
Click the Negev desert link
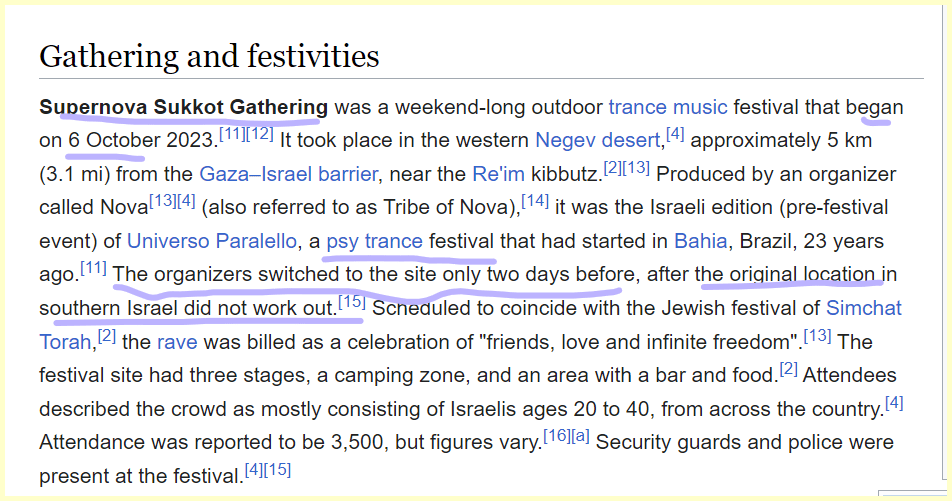point(596,140)
